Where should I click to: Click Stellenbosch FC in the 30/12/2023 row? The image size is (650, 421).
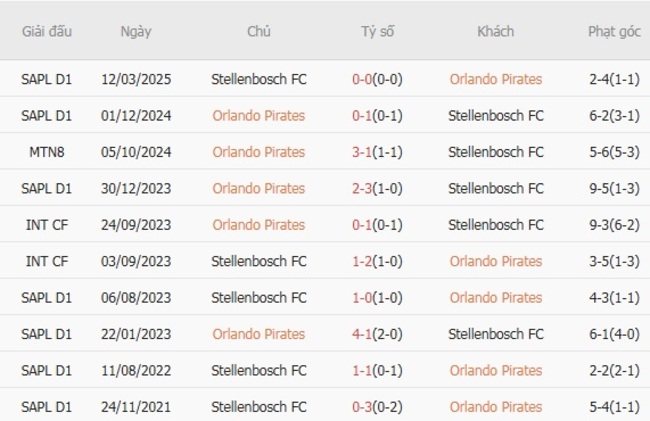[x=496, y=188]
